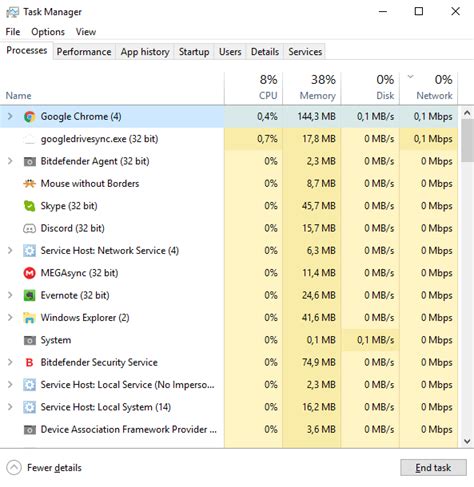Select the Skype green icon

coord(29,206)
